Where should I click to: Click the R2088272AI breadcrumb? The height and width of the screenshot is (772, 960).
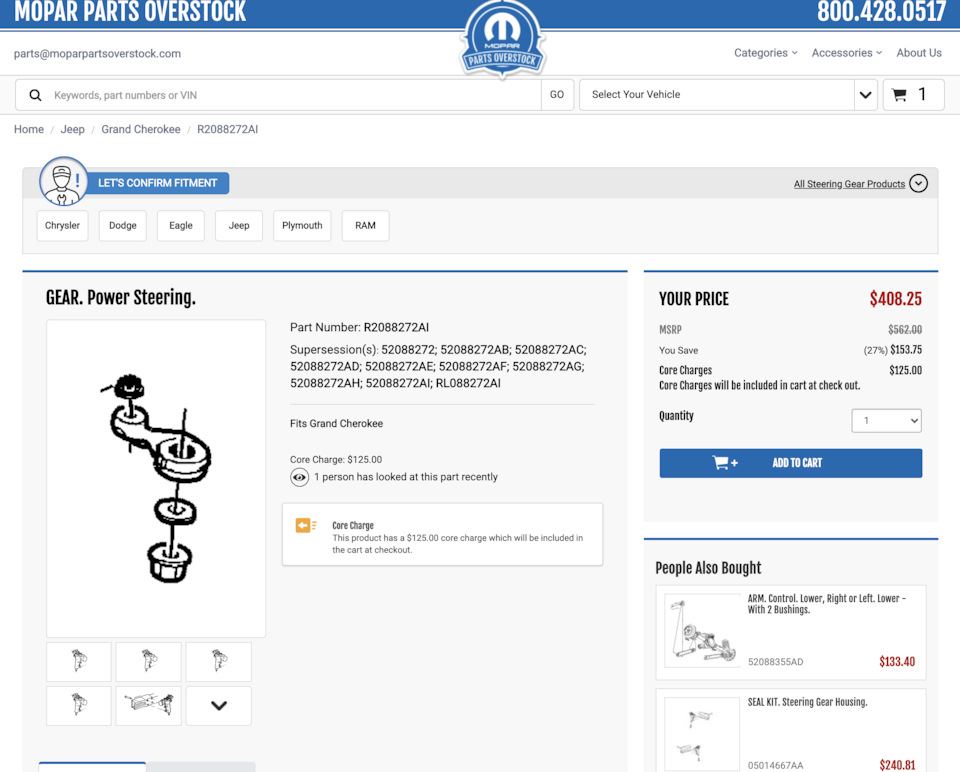[227, 129]
